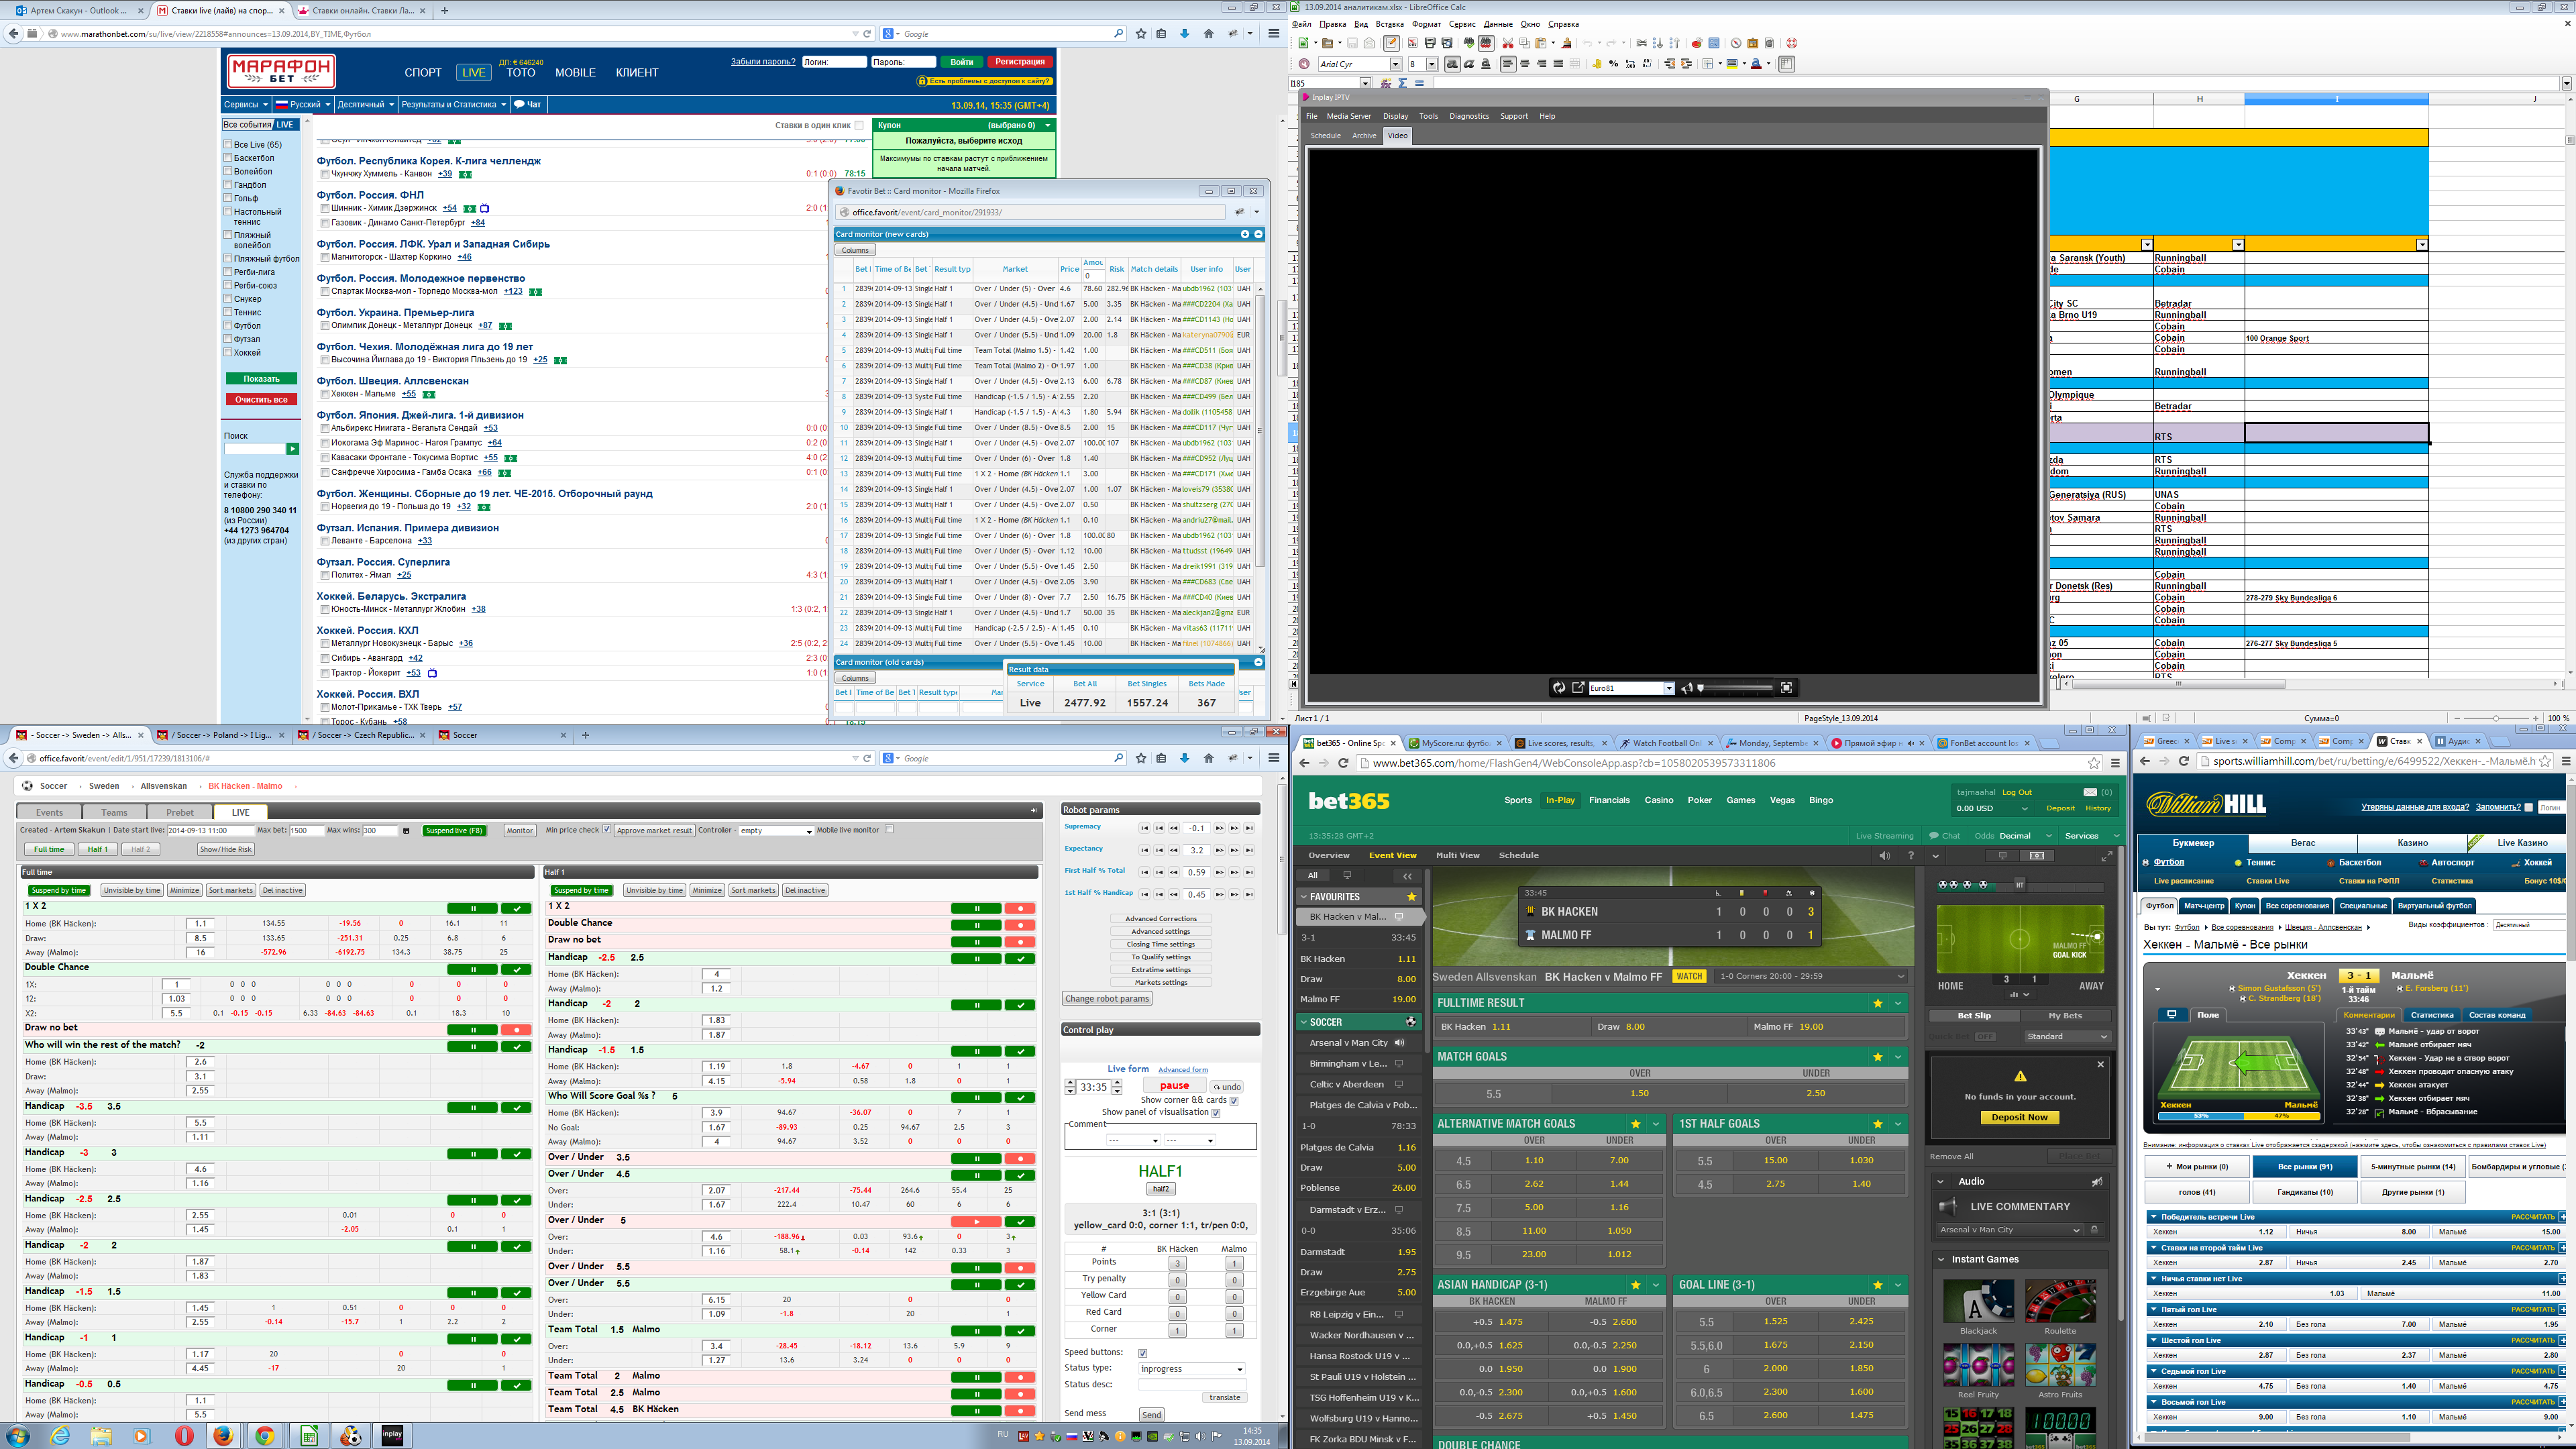Click the Change robot params button
This screenshot has height=1449, width=2576.
(1107, 998)
